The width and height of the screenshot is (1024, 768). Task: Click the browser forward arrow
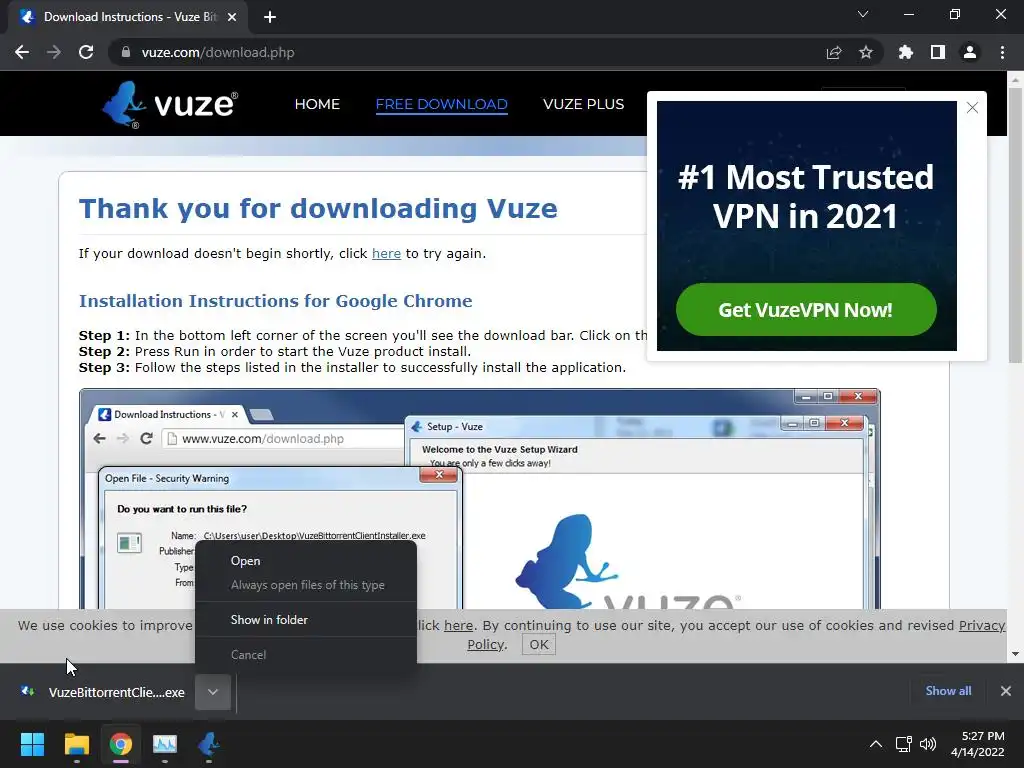pos(54,52)
